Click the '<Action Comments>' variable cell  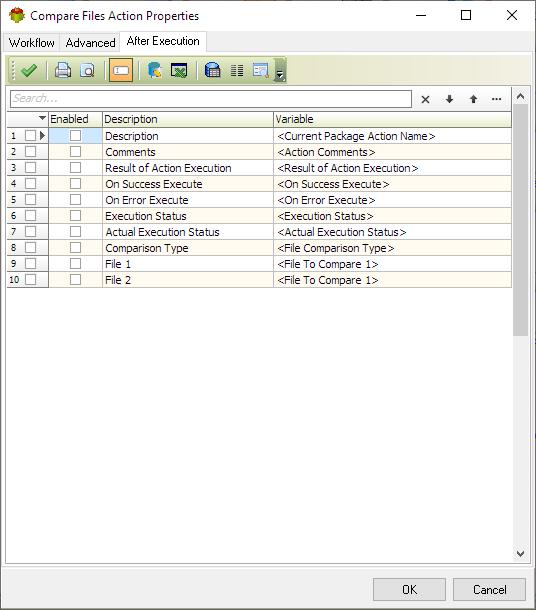click(392, 152)
